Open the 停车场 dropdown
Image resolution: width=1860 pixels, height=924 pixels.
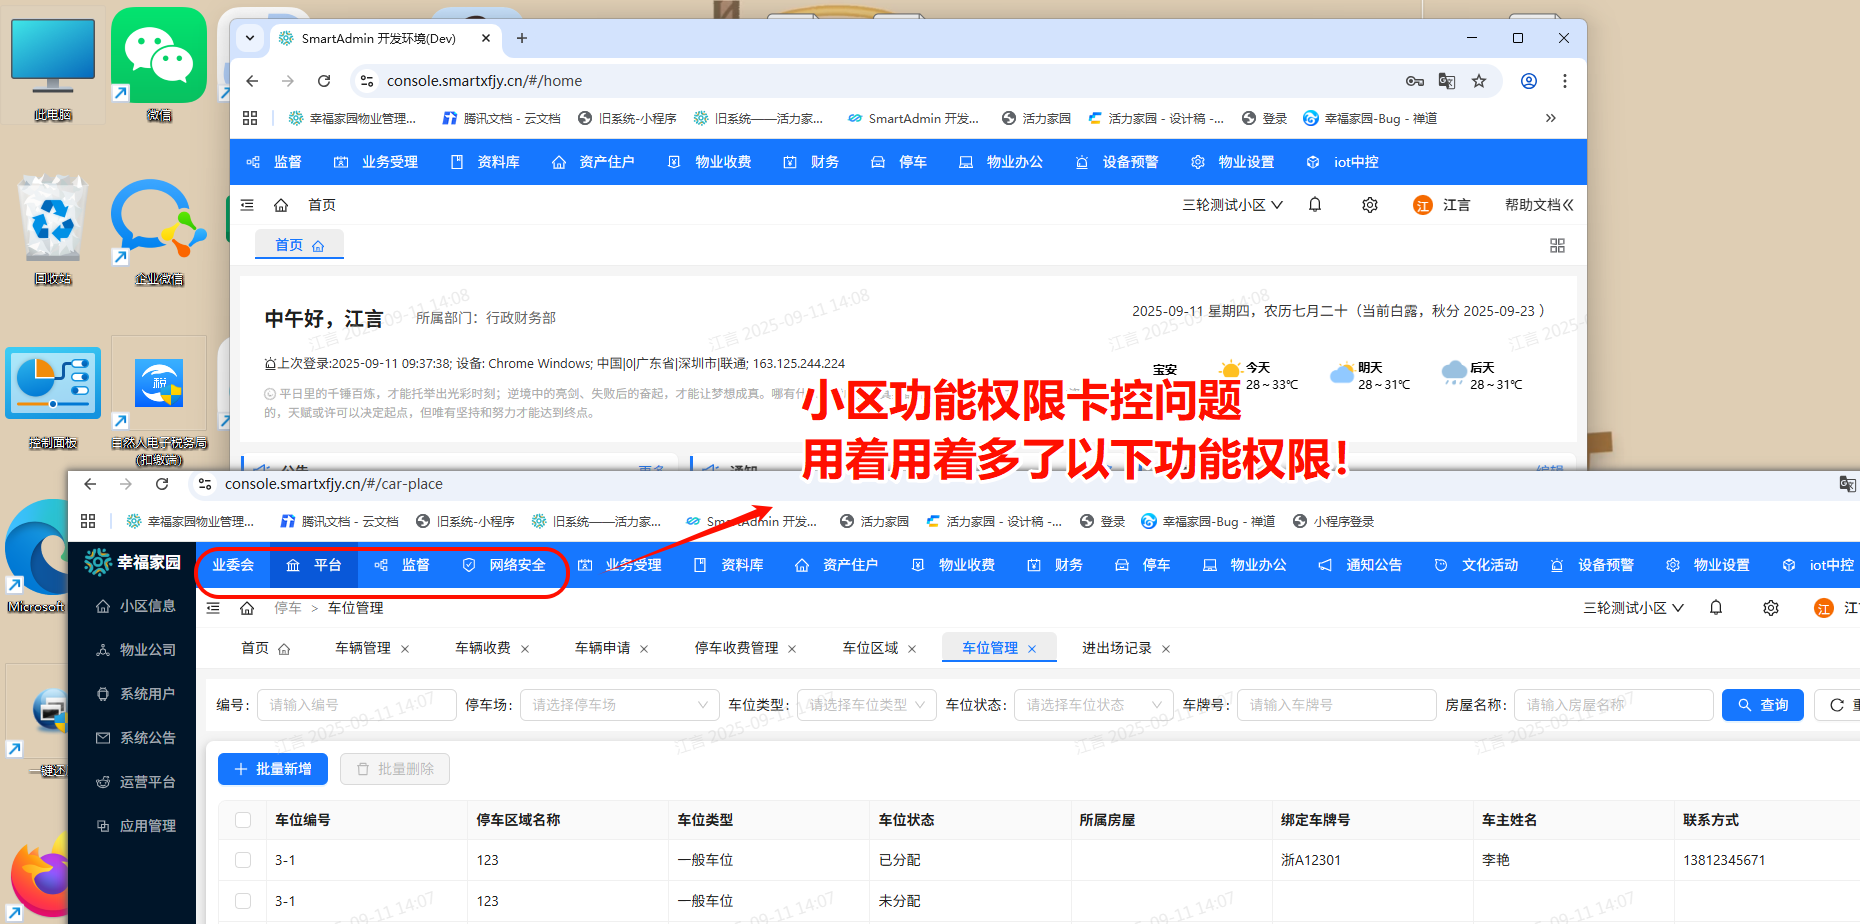[619, 704]
